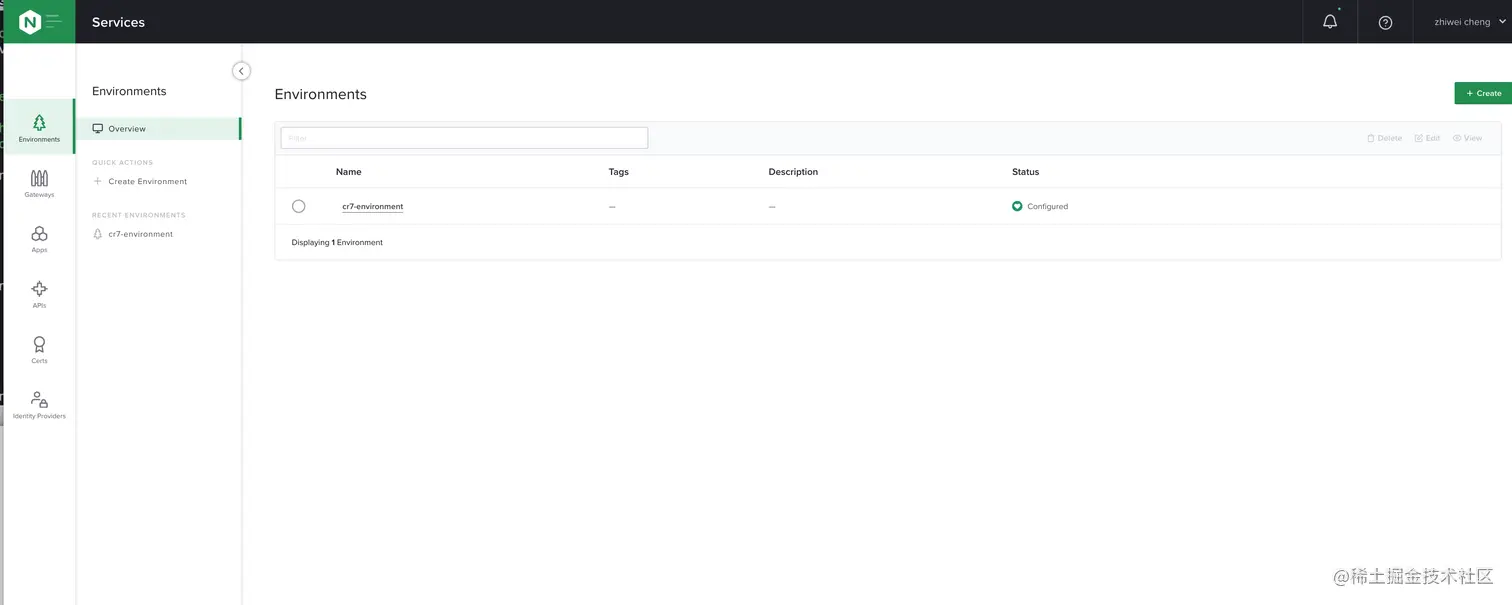Viewport: 1512px width, 605px height.
Task: Click the Description column header
Action: pos(793,172)
